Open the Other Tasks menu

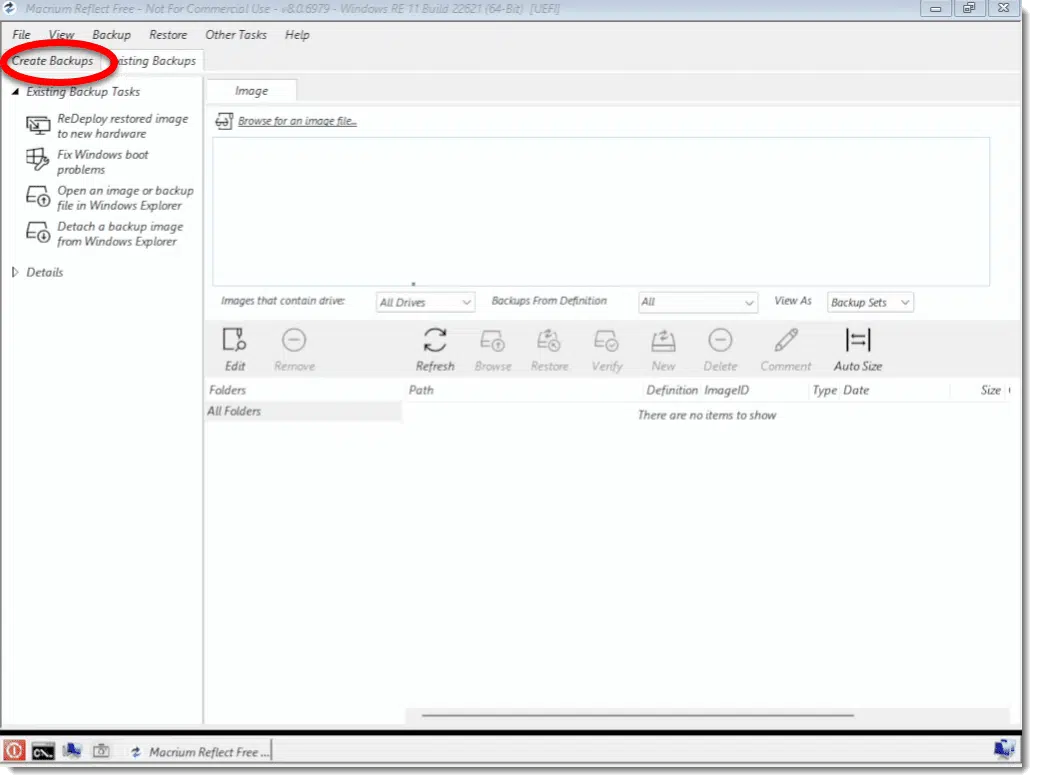[235, 35]
